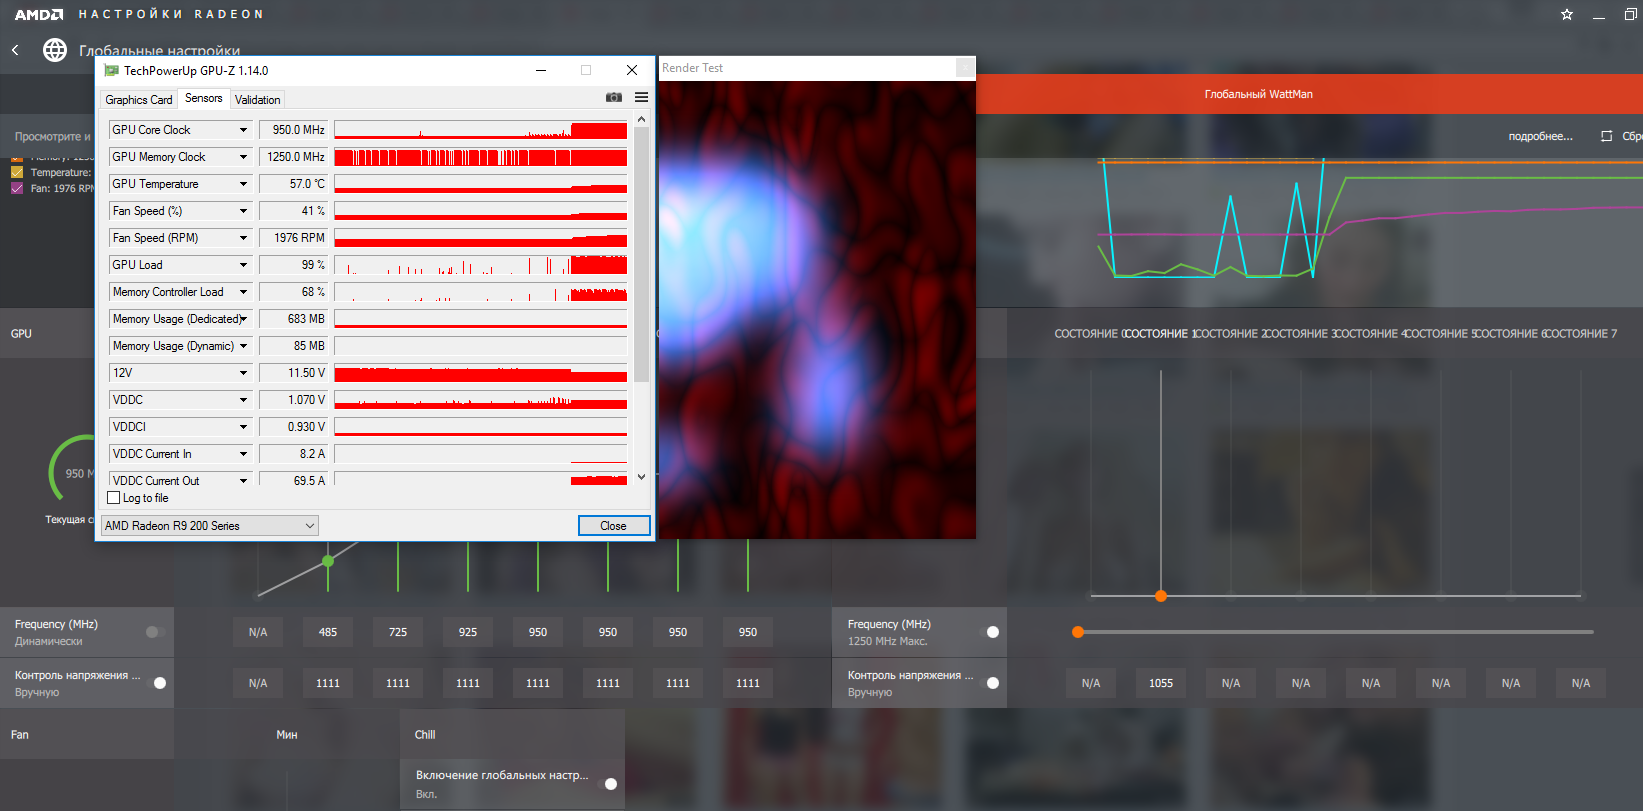
Task: Open the GPU Memory Clock sensor dropdown
Action: pyautogui.click(x=180, y=157)
